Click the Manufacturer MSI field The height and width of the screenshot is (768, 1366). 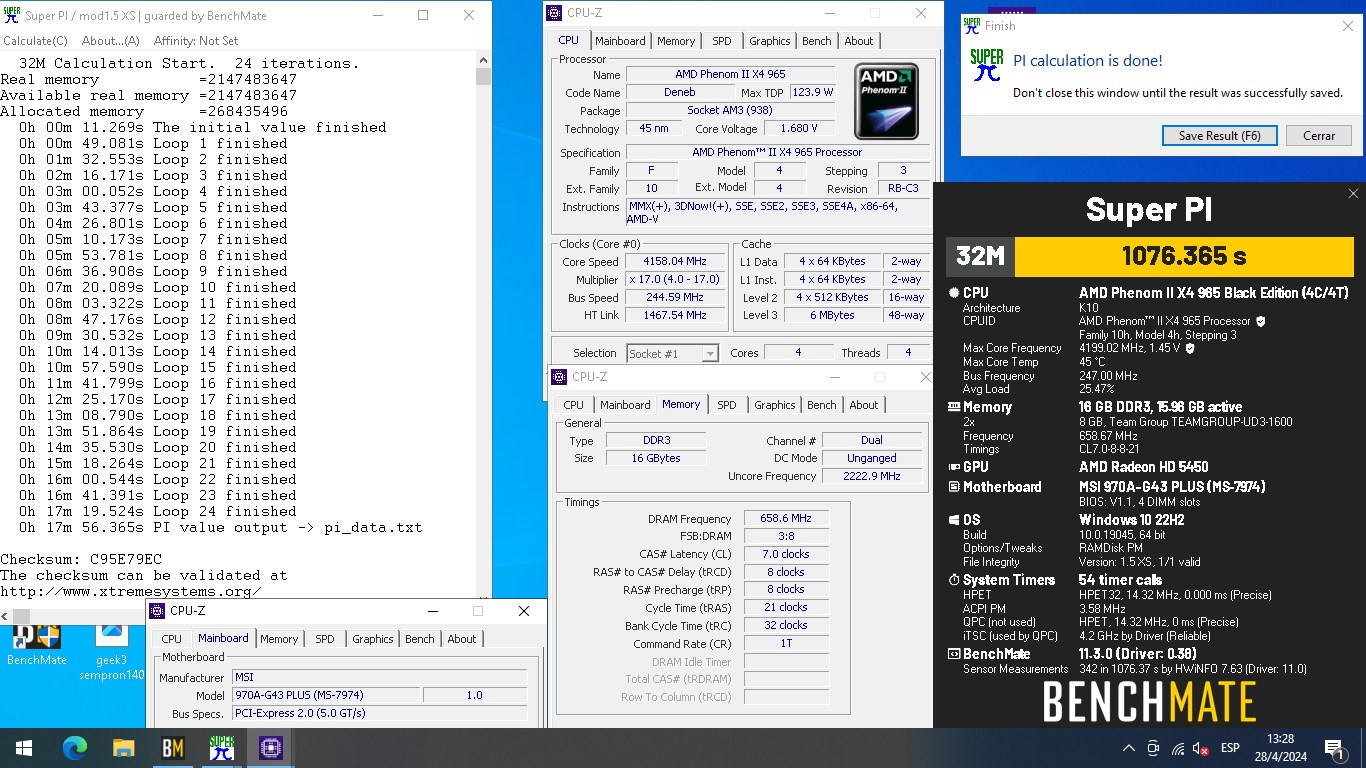379,677
